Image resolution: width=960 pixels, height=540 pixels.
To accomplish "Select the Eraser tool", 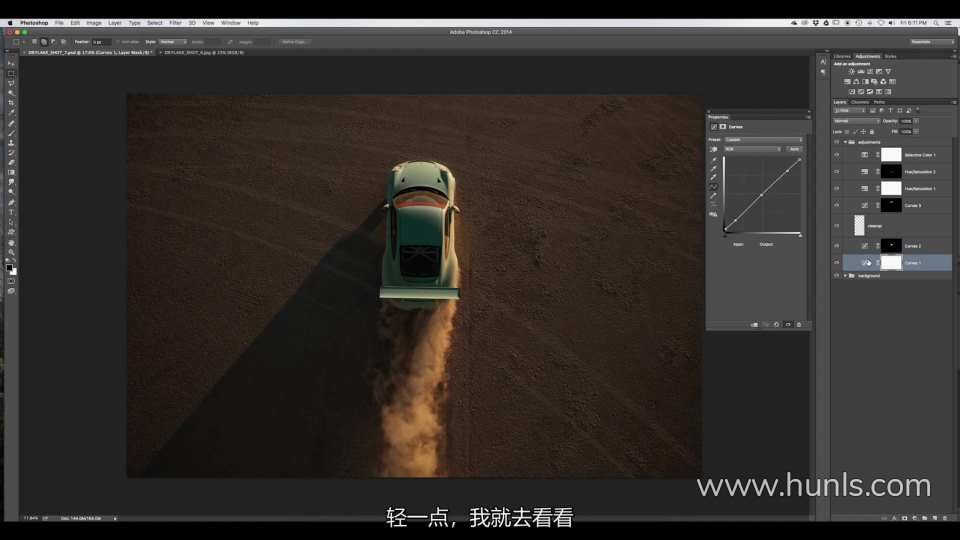I will tap(11, 162).
